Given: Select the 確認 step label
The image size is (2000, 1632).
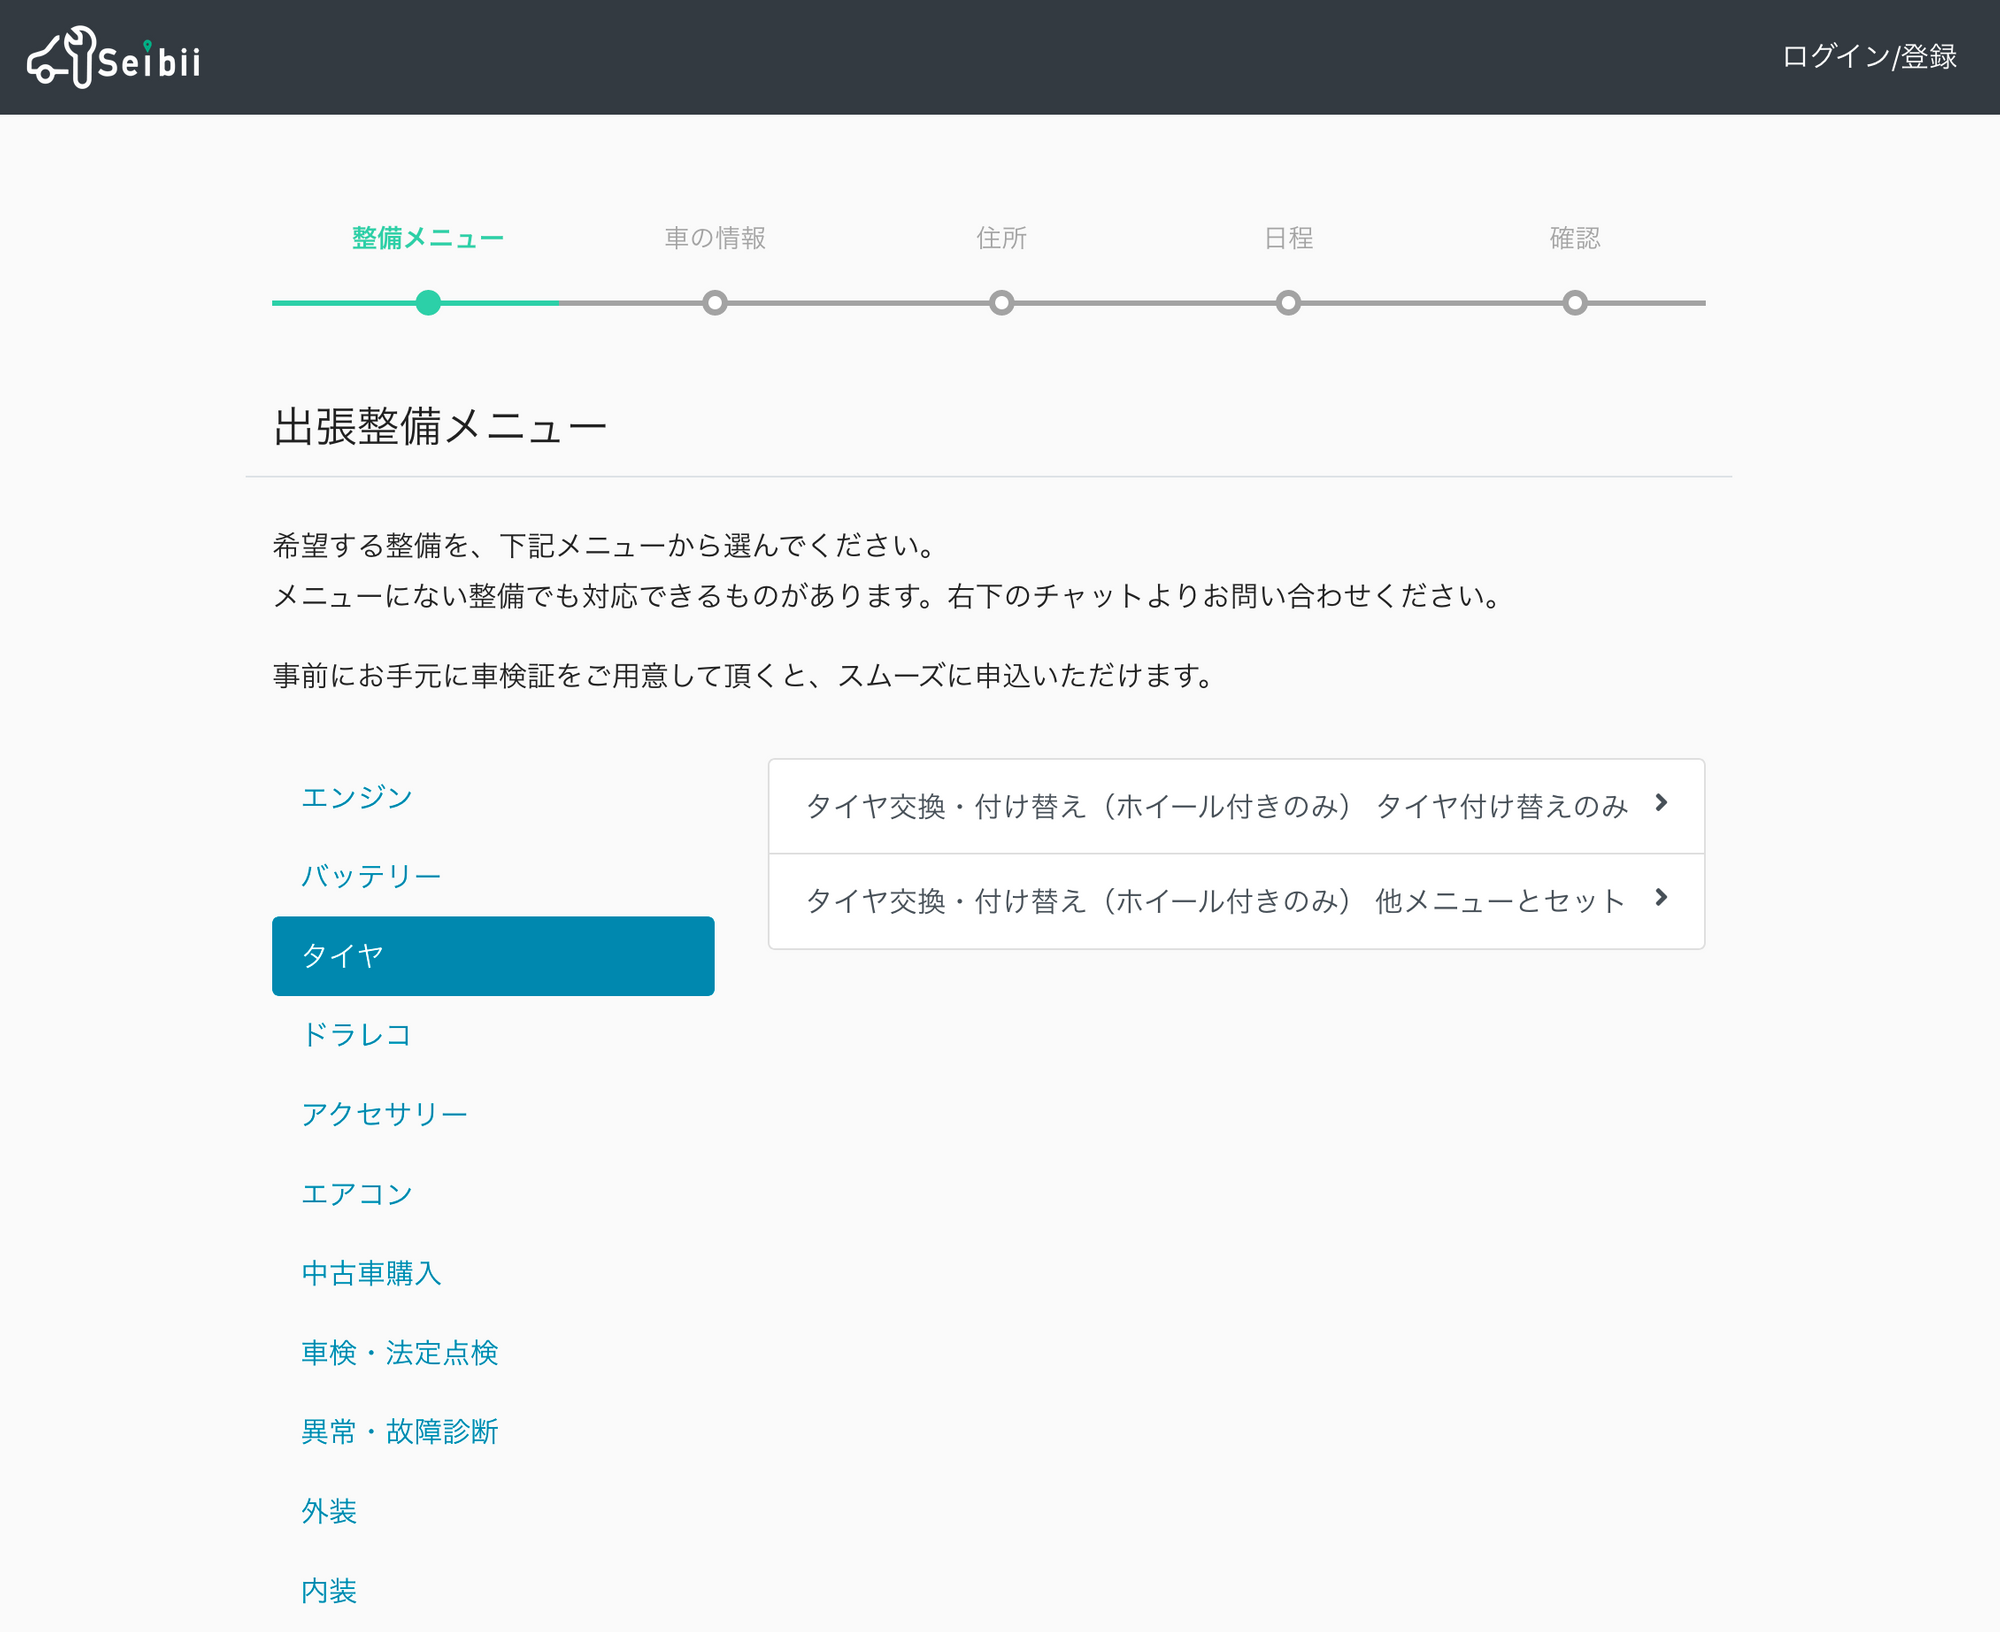Looking at the screenshot, I should [x=1575, y=238].
